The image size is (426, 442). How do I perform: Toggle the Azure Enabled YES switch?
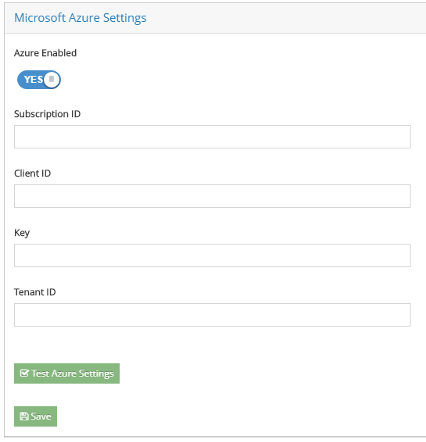click(x=39, y=80)
